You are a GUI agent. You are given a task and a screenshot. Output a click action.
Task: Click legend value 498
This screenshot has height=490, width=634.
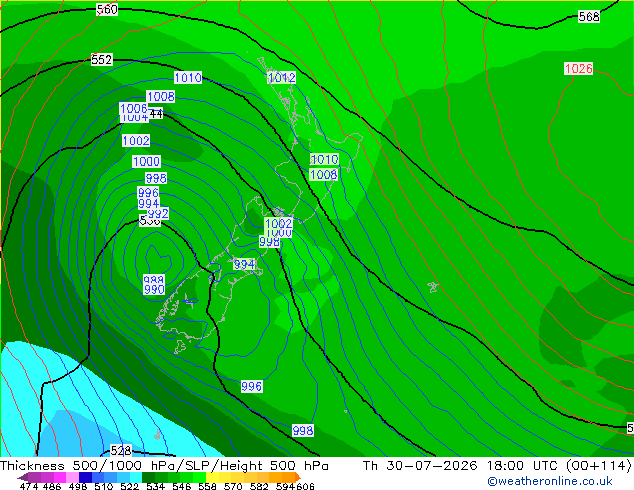pos(78,486)
